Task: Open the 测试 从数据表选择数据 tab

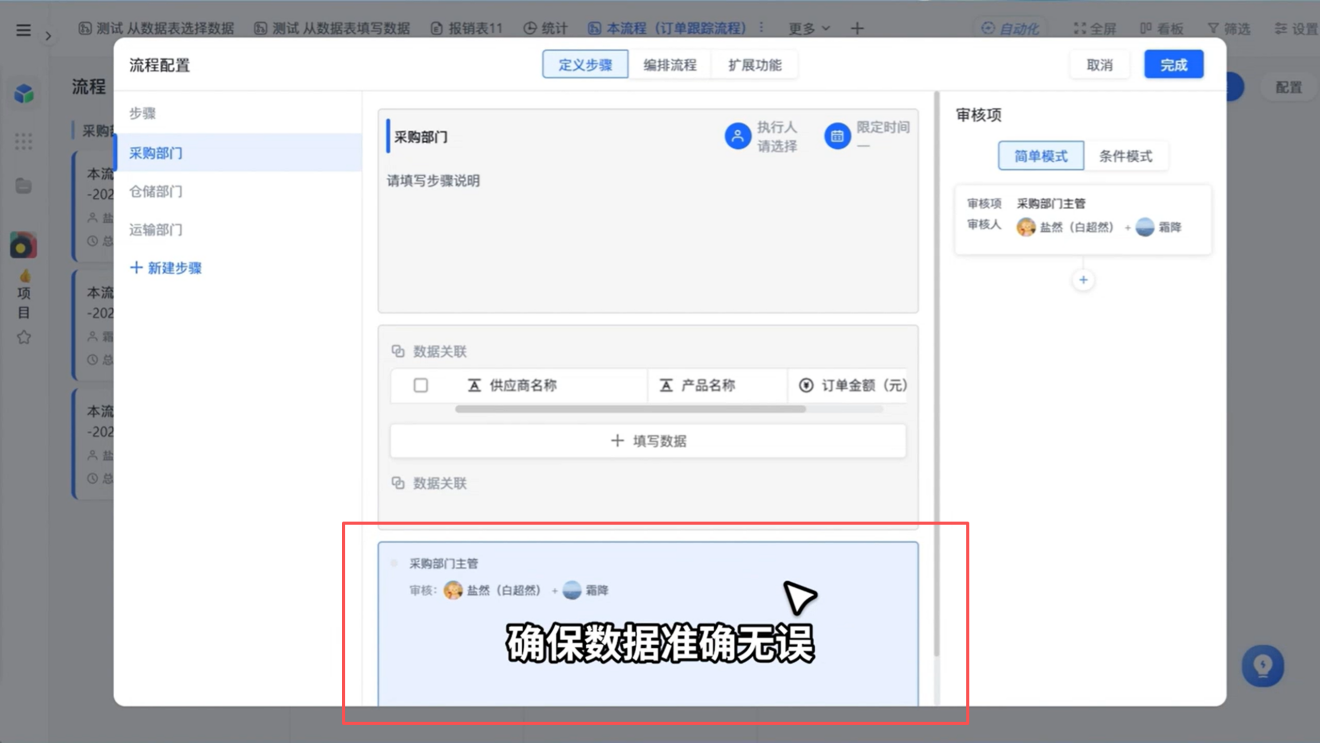Action: [156, 28]
